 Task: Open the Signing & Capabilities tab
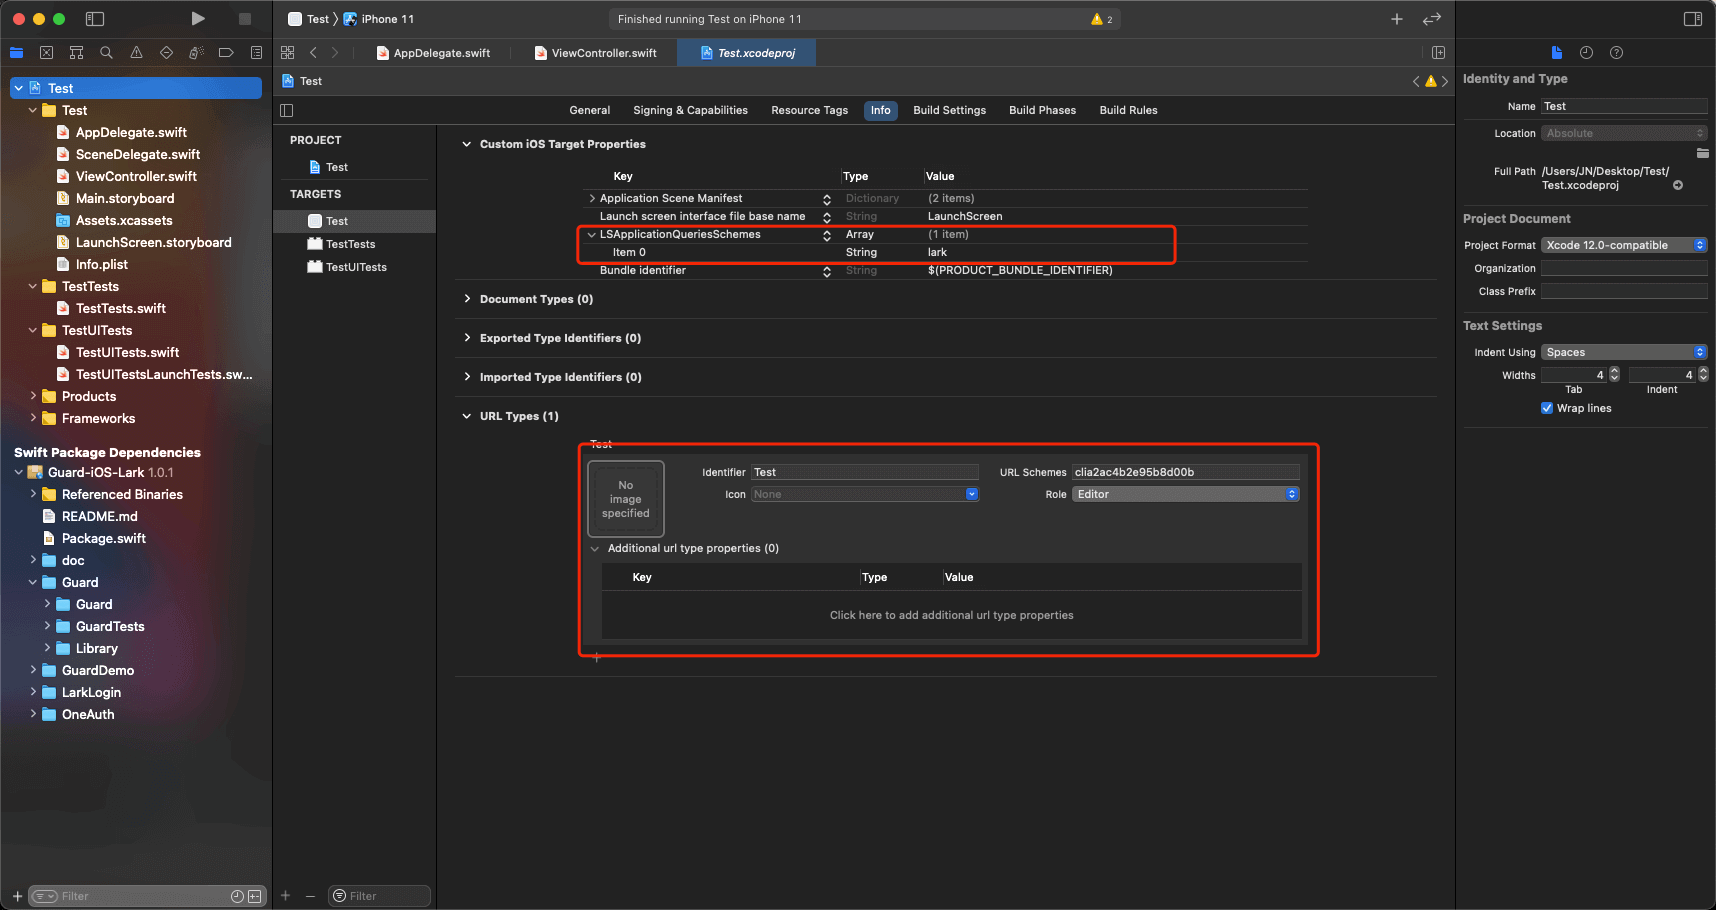tap(690, 110)
